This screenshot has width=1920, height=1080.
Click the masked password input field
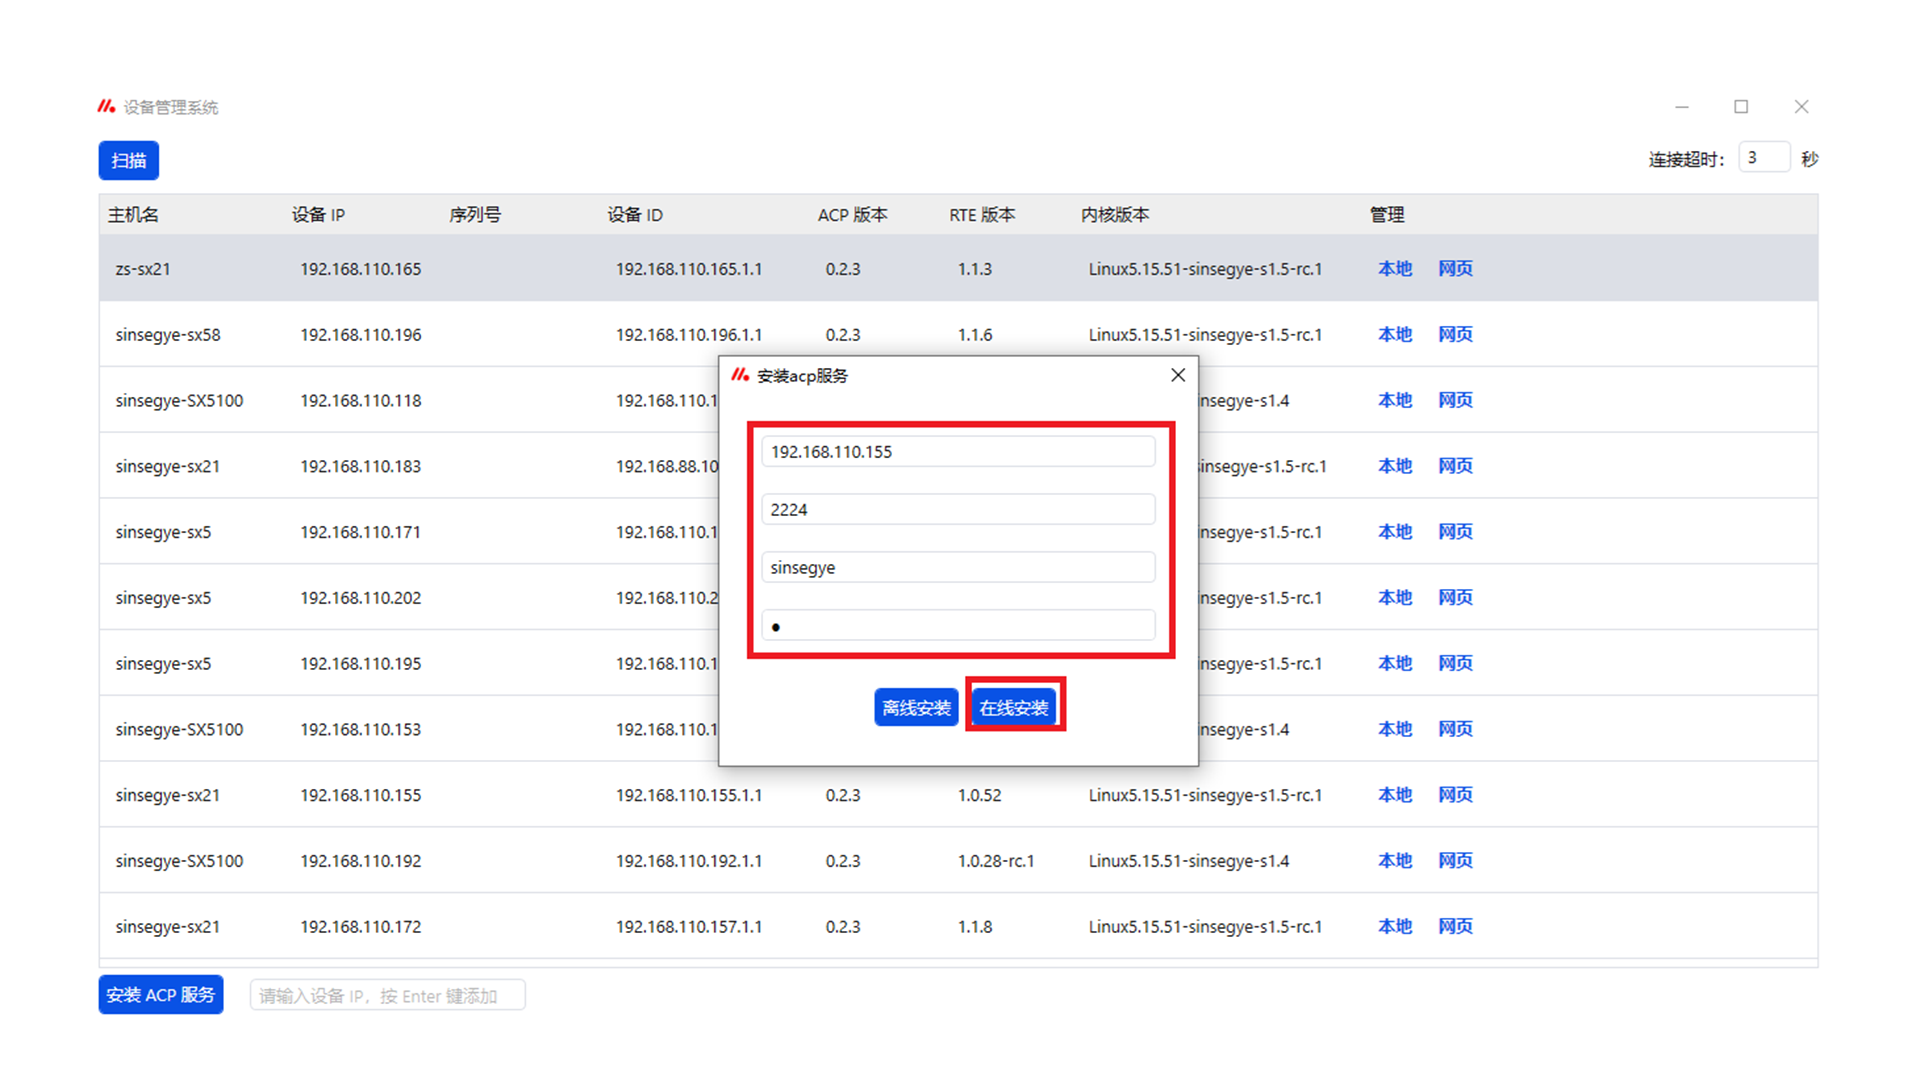click(957, 626)
